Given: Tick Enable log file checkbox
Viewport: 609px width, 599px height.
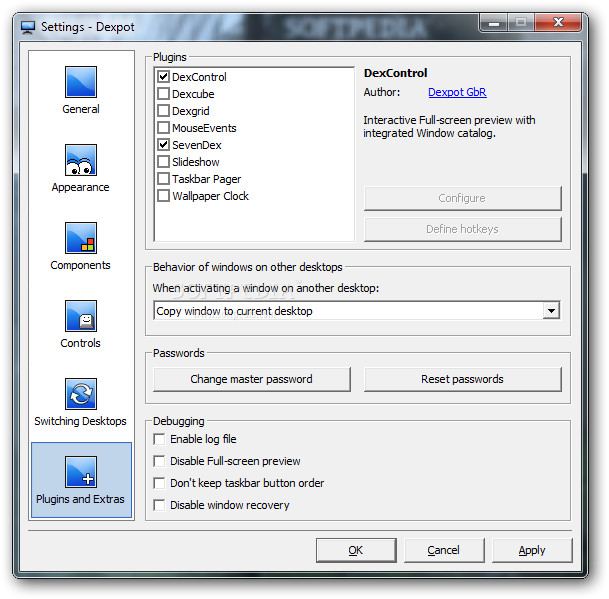Looking at the screenshot, I should coord(159,439).
